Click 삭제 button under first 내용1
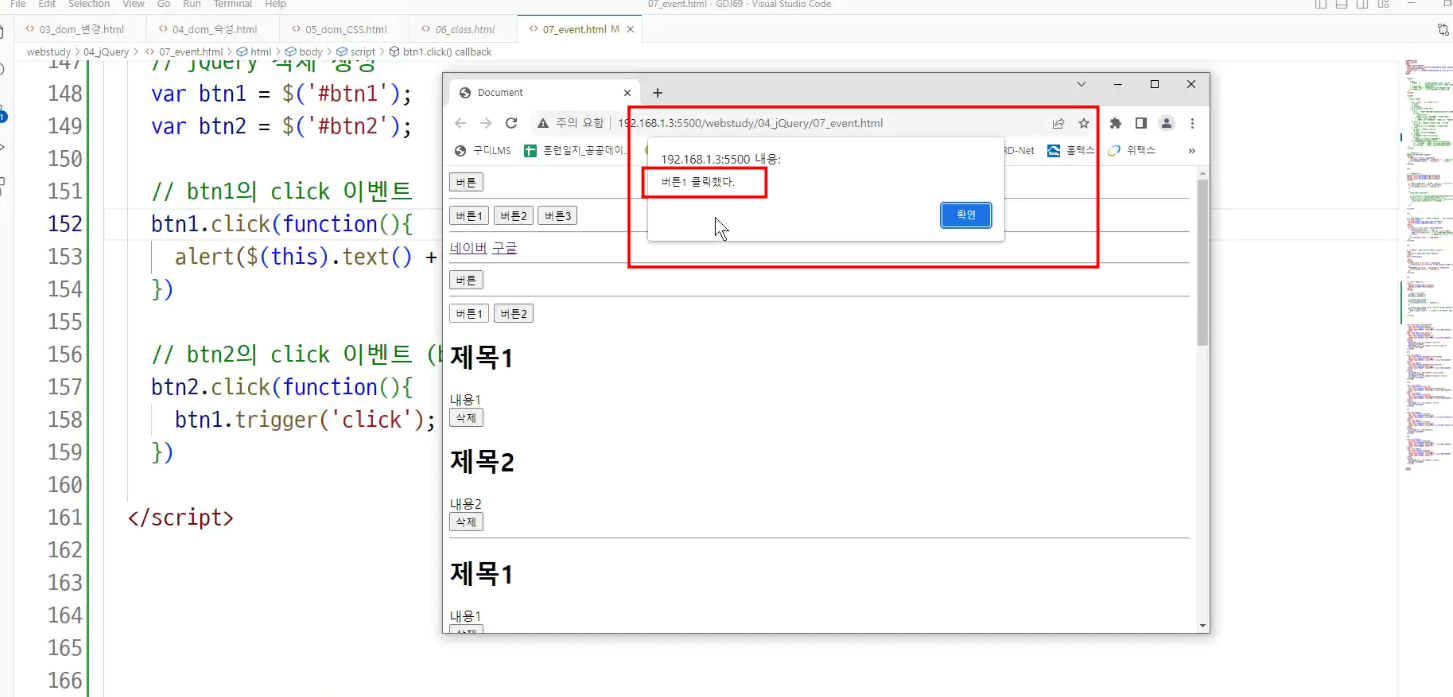 point(466,418)
